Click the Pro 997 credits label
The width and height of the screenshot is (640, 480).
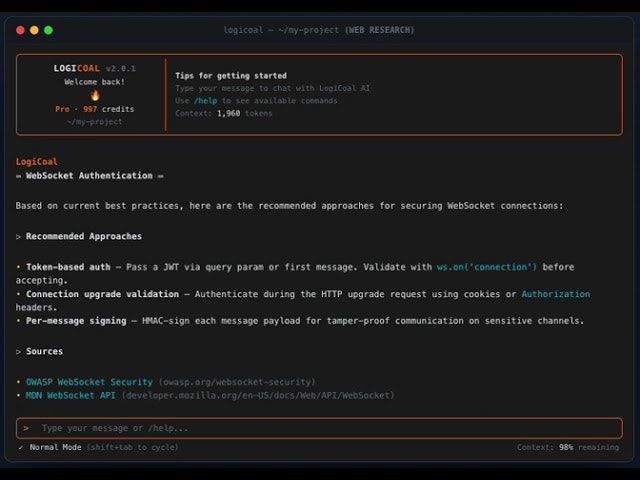[x=95, y=109]
